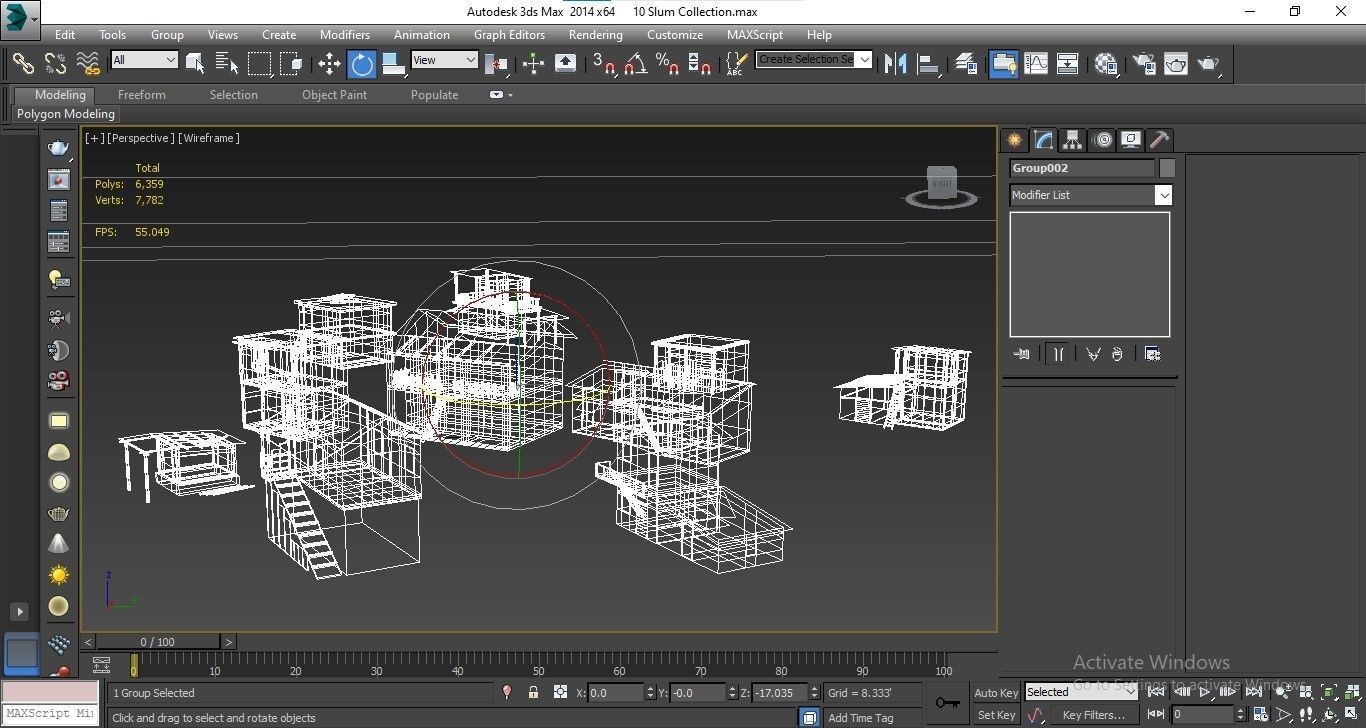Open Key Filters dialog

point(1094,715)
